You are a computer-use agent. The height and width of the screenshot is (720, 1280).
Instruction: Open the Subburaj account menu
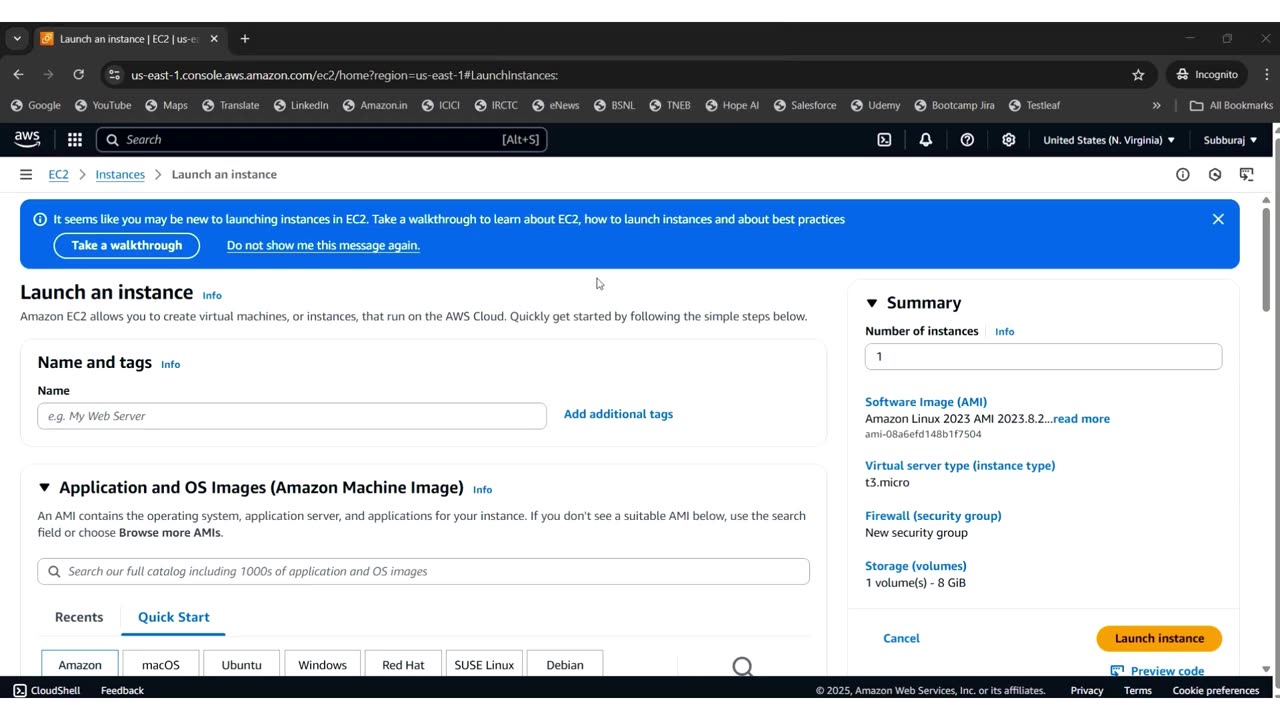1229,140
